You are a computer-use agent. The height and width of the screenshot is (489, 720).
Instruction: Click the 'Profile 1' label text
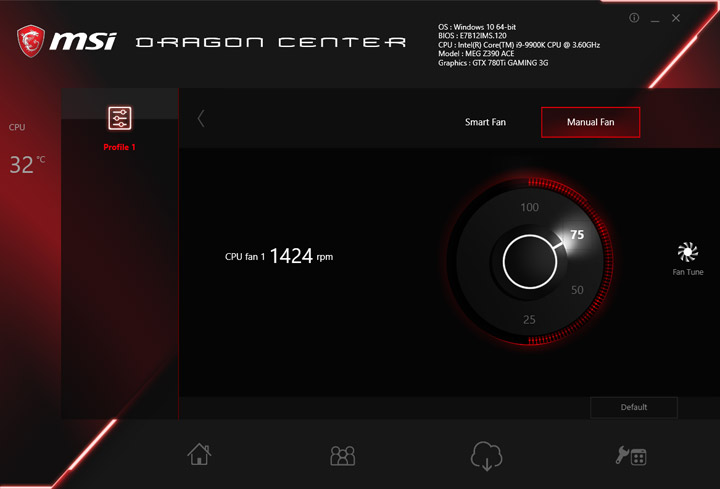click(119, 147)
